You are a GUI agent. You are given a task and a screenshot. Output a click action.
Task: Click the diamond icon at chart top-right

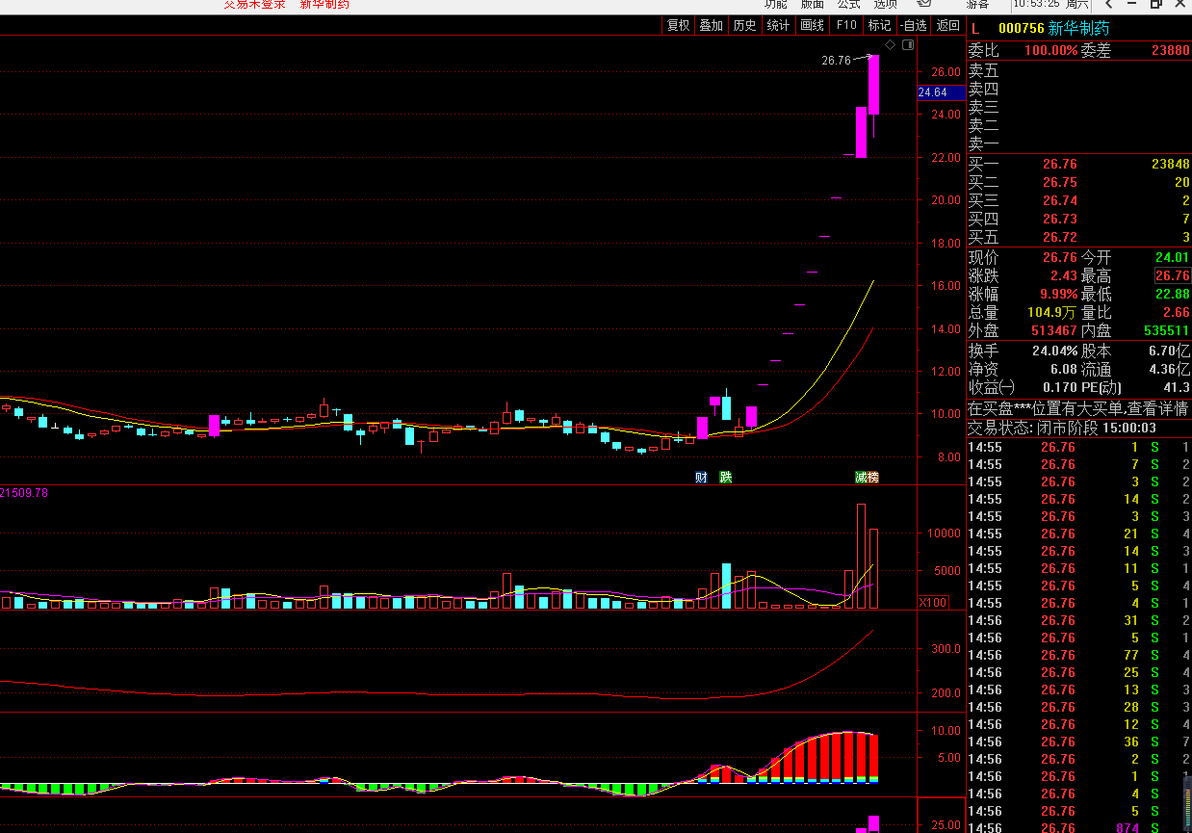(890, 45)
